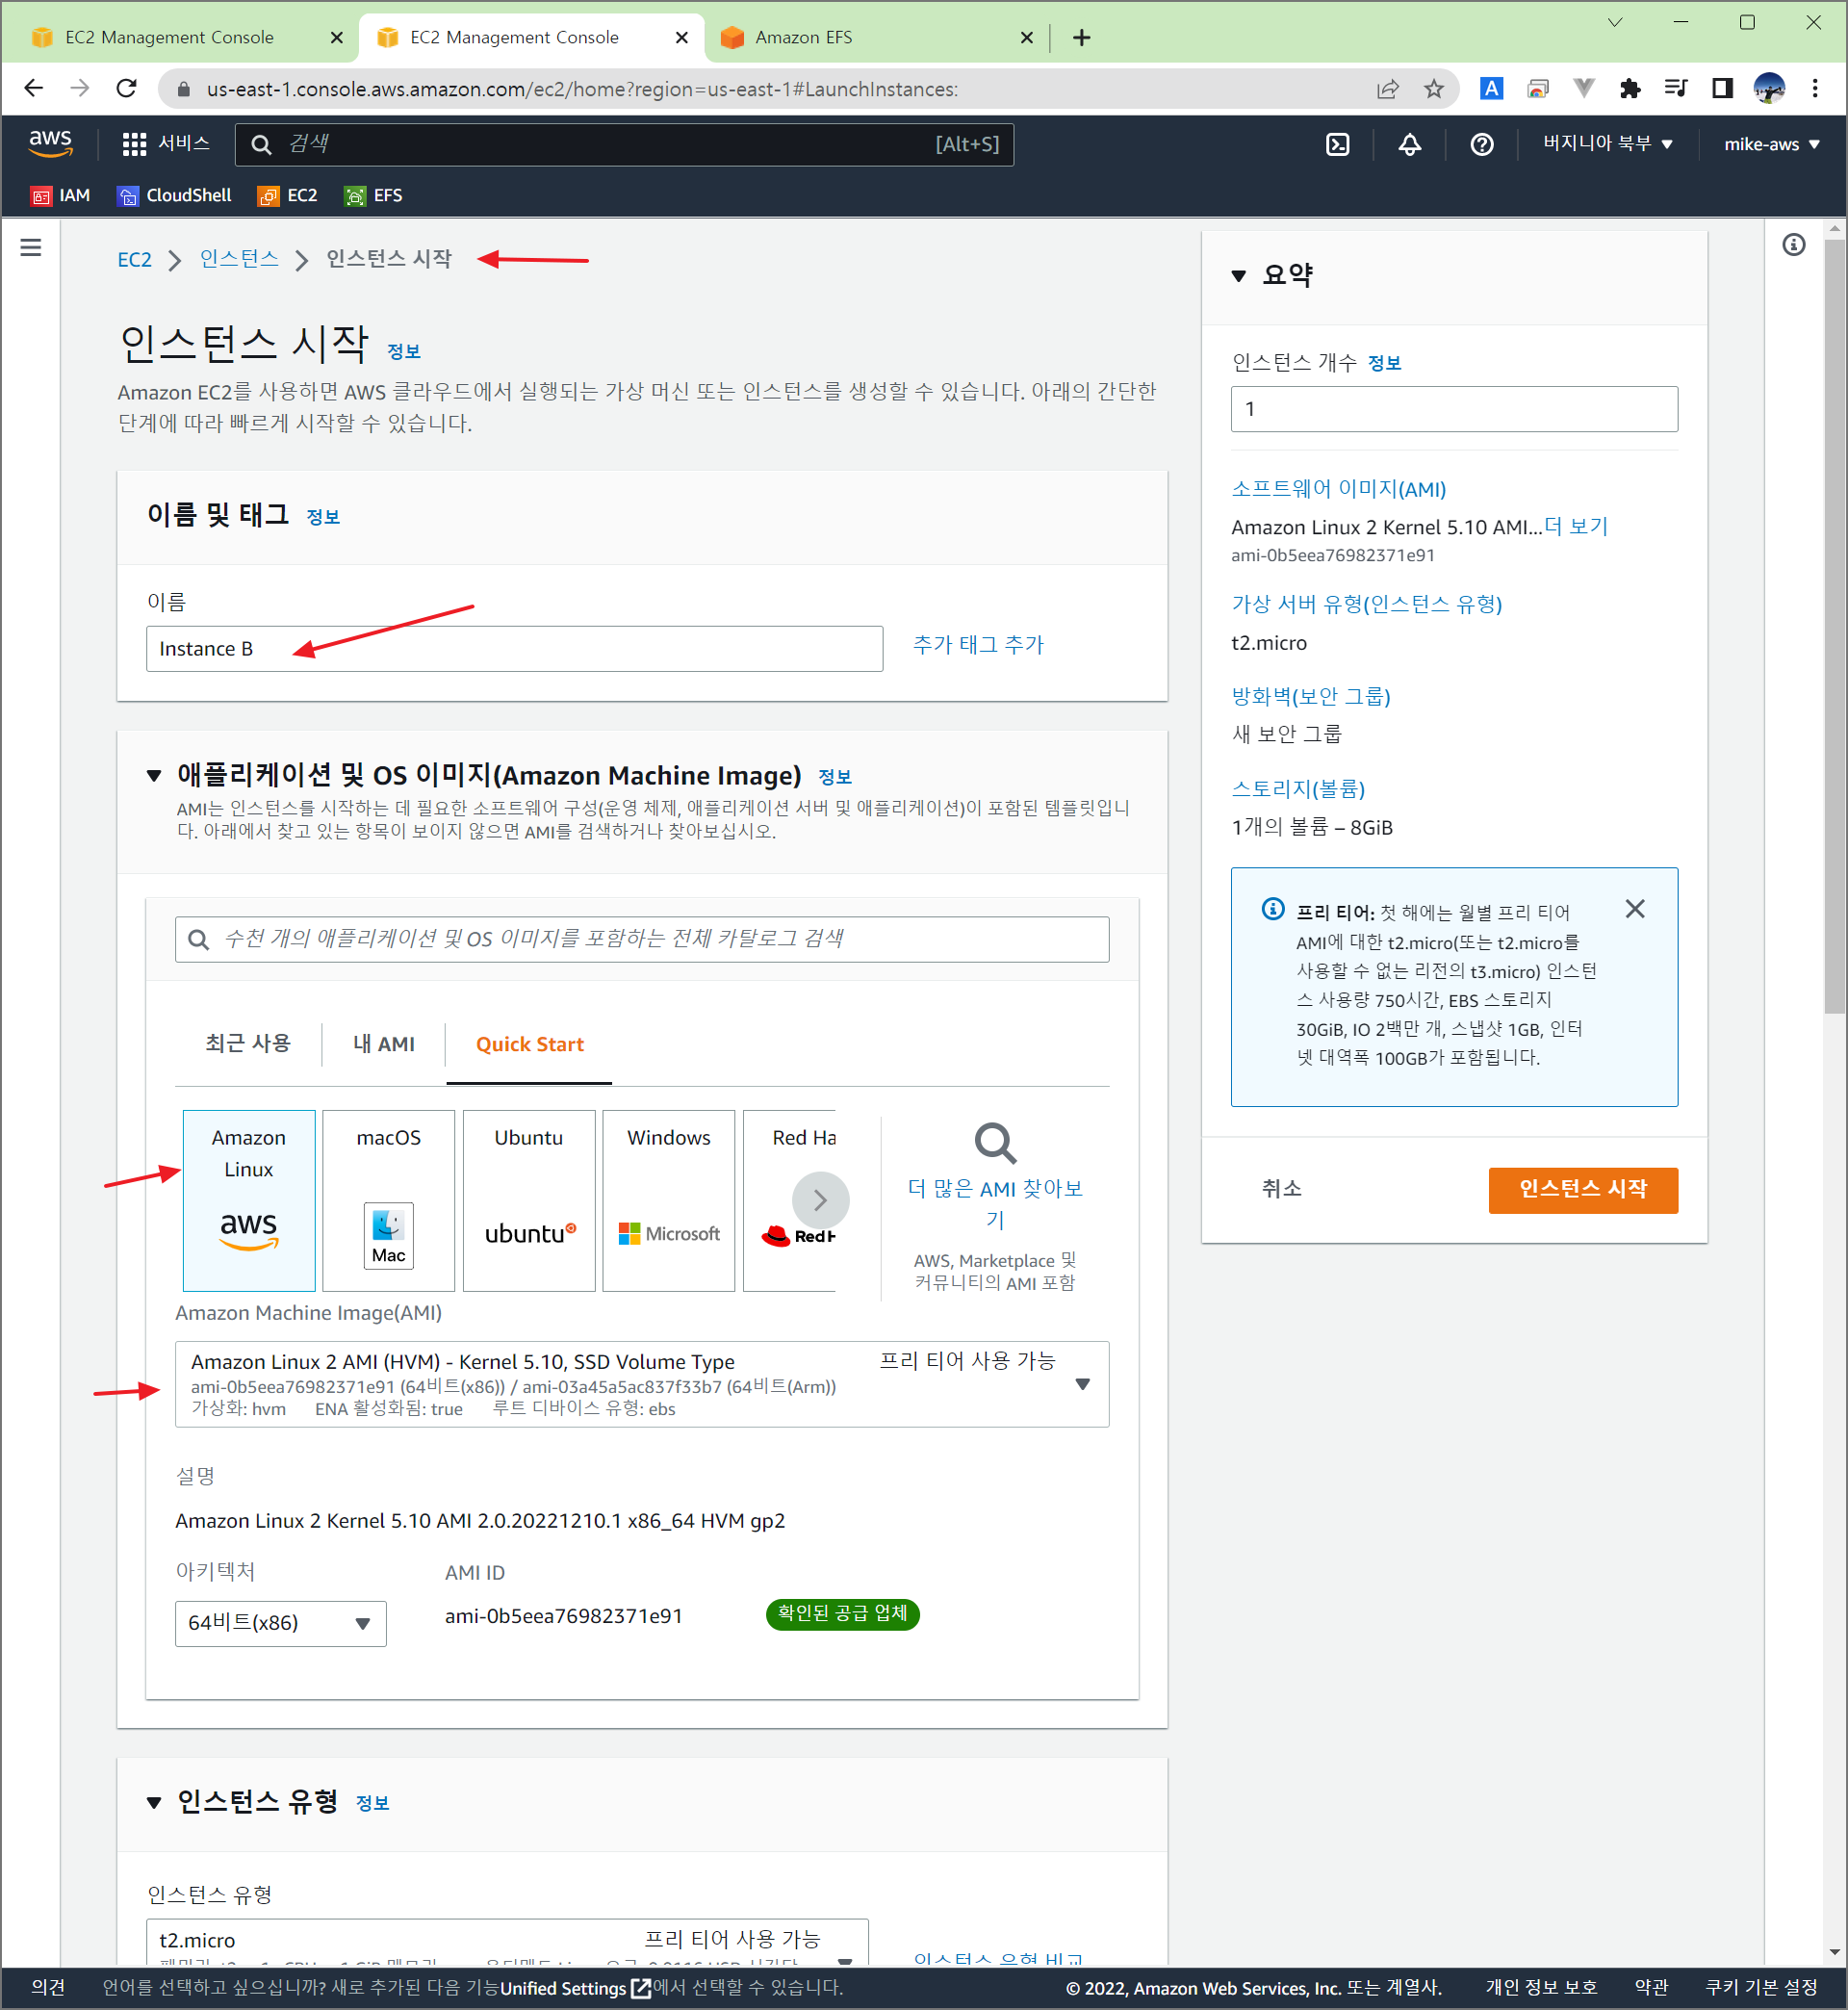Select the Windows AMI tile

pos(668,1199)
